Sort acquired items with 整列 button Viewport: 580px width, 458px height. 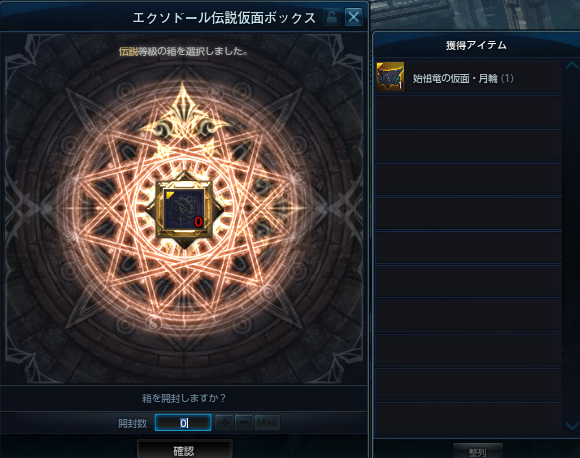[x=478, y=451]
